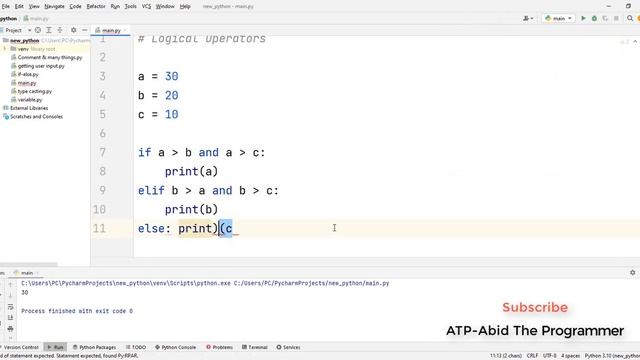Hide the Project panel with minus icon
This screenshot has height=360, width=640.
84,30
